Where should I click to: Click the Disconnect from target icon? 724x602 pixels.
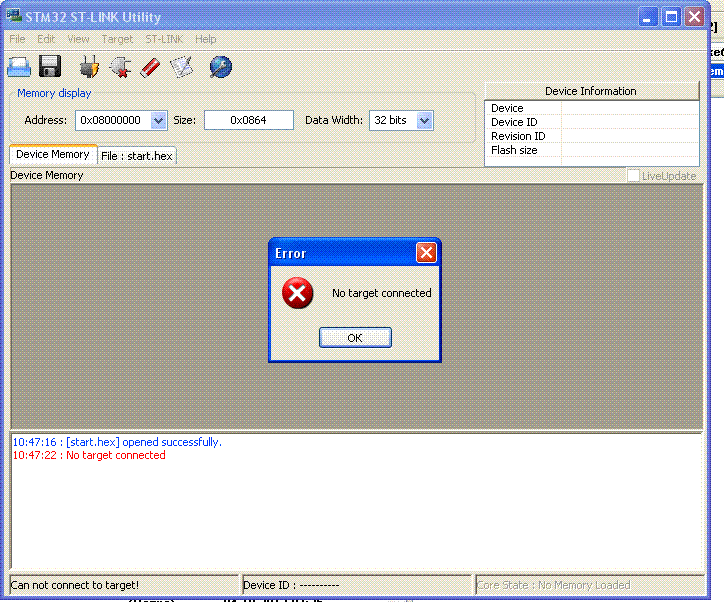click(x=120, y=67)
